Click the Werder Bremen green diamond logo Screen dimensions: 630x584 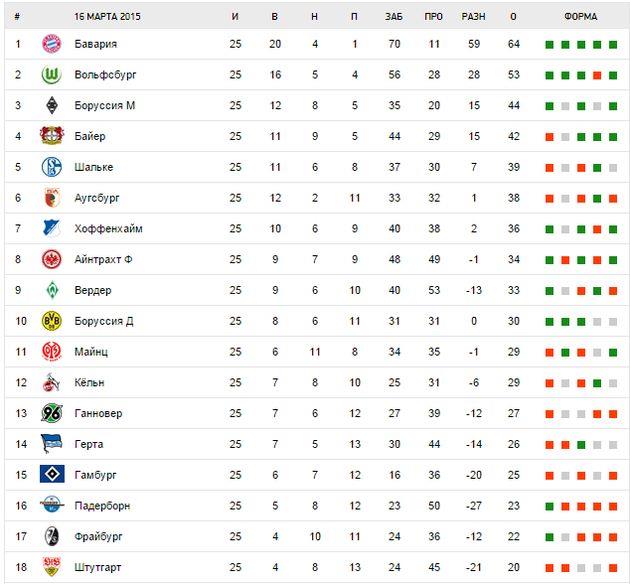pos(51,290)
